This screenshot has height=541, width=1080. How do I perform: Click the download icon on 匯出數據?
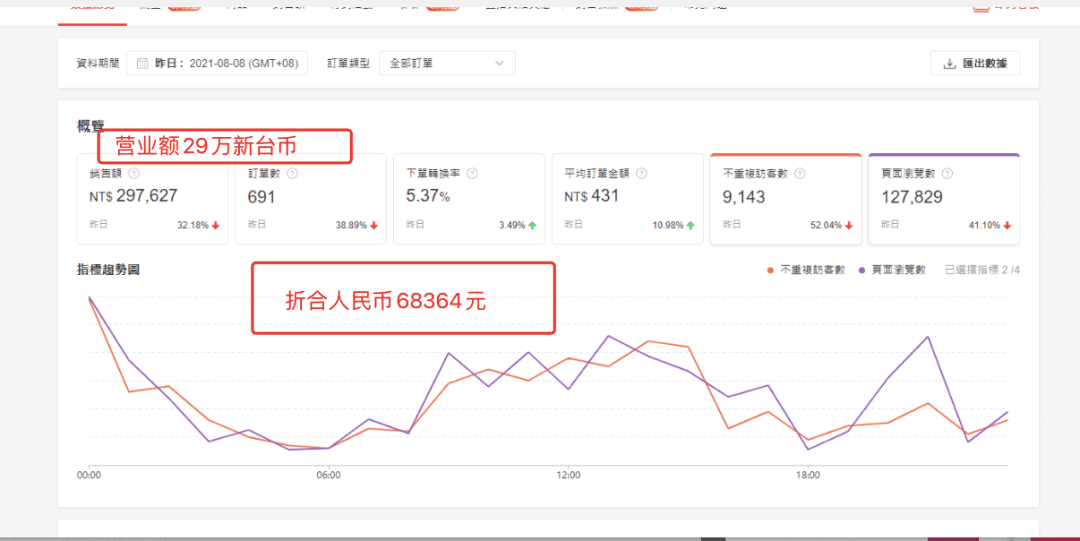pos(949,64)
